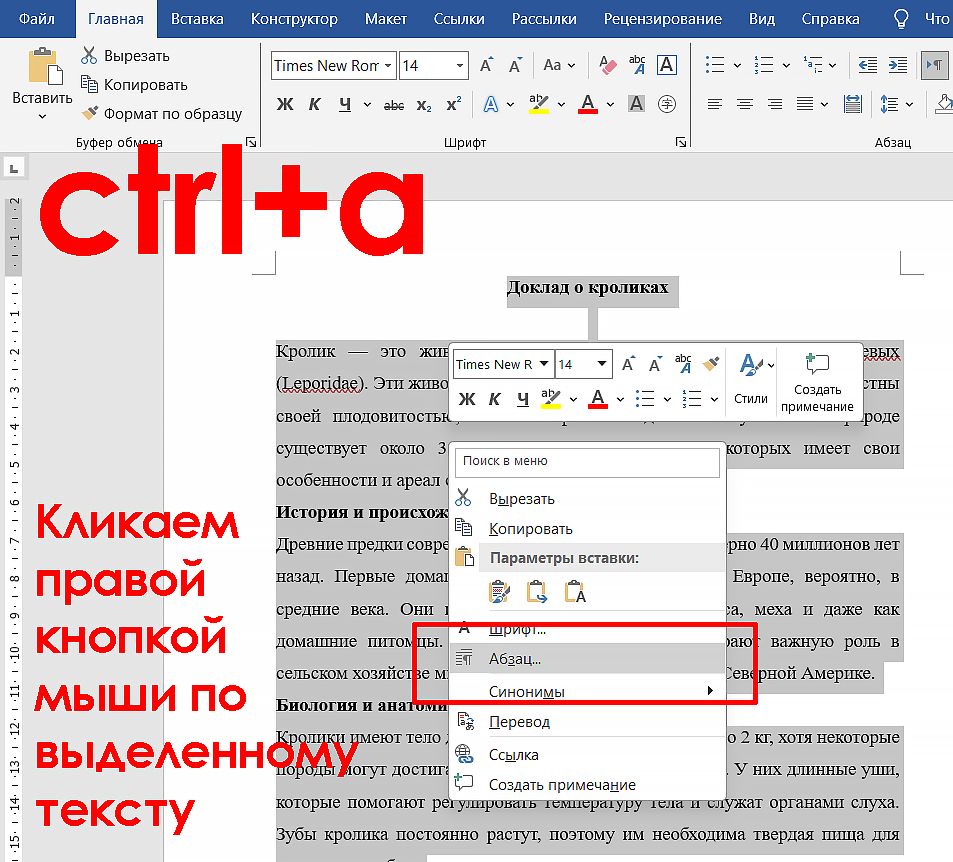The image size is (953, 862).
Task: Open Font (Шрифт) dialog launcher
Action: click(x=681, y=142)
